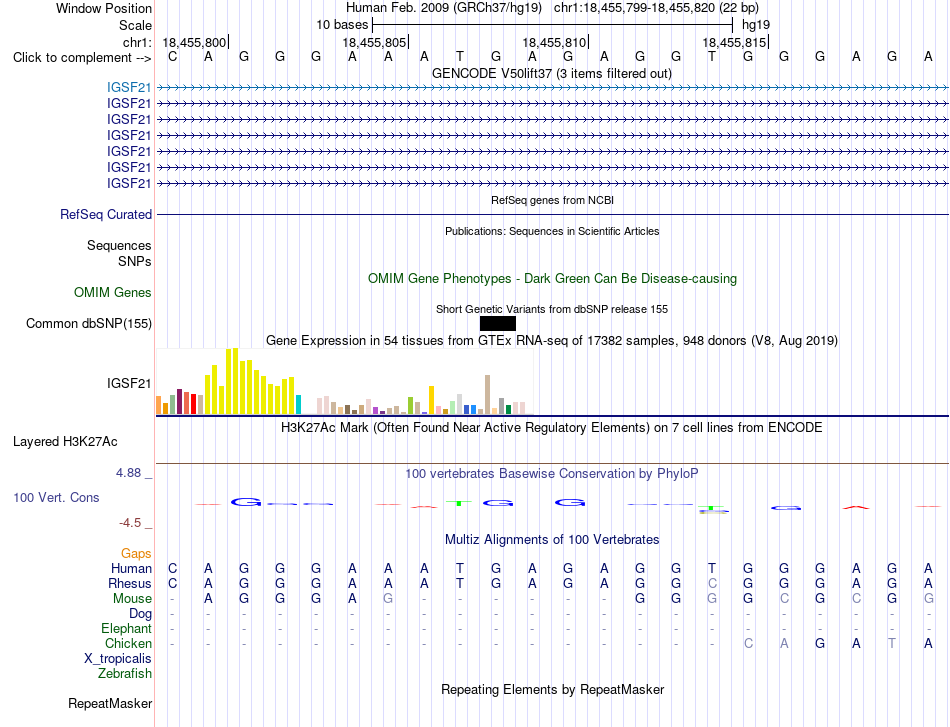950x727 pixels.
Task: Click the H3K27Ac Mark ENCODE track title
Action: [x=552, y=428]
